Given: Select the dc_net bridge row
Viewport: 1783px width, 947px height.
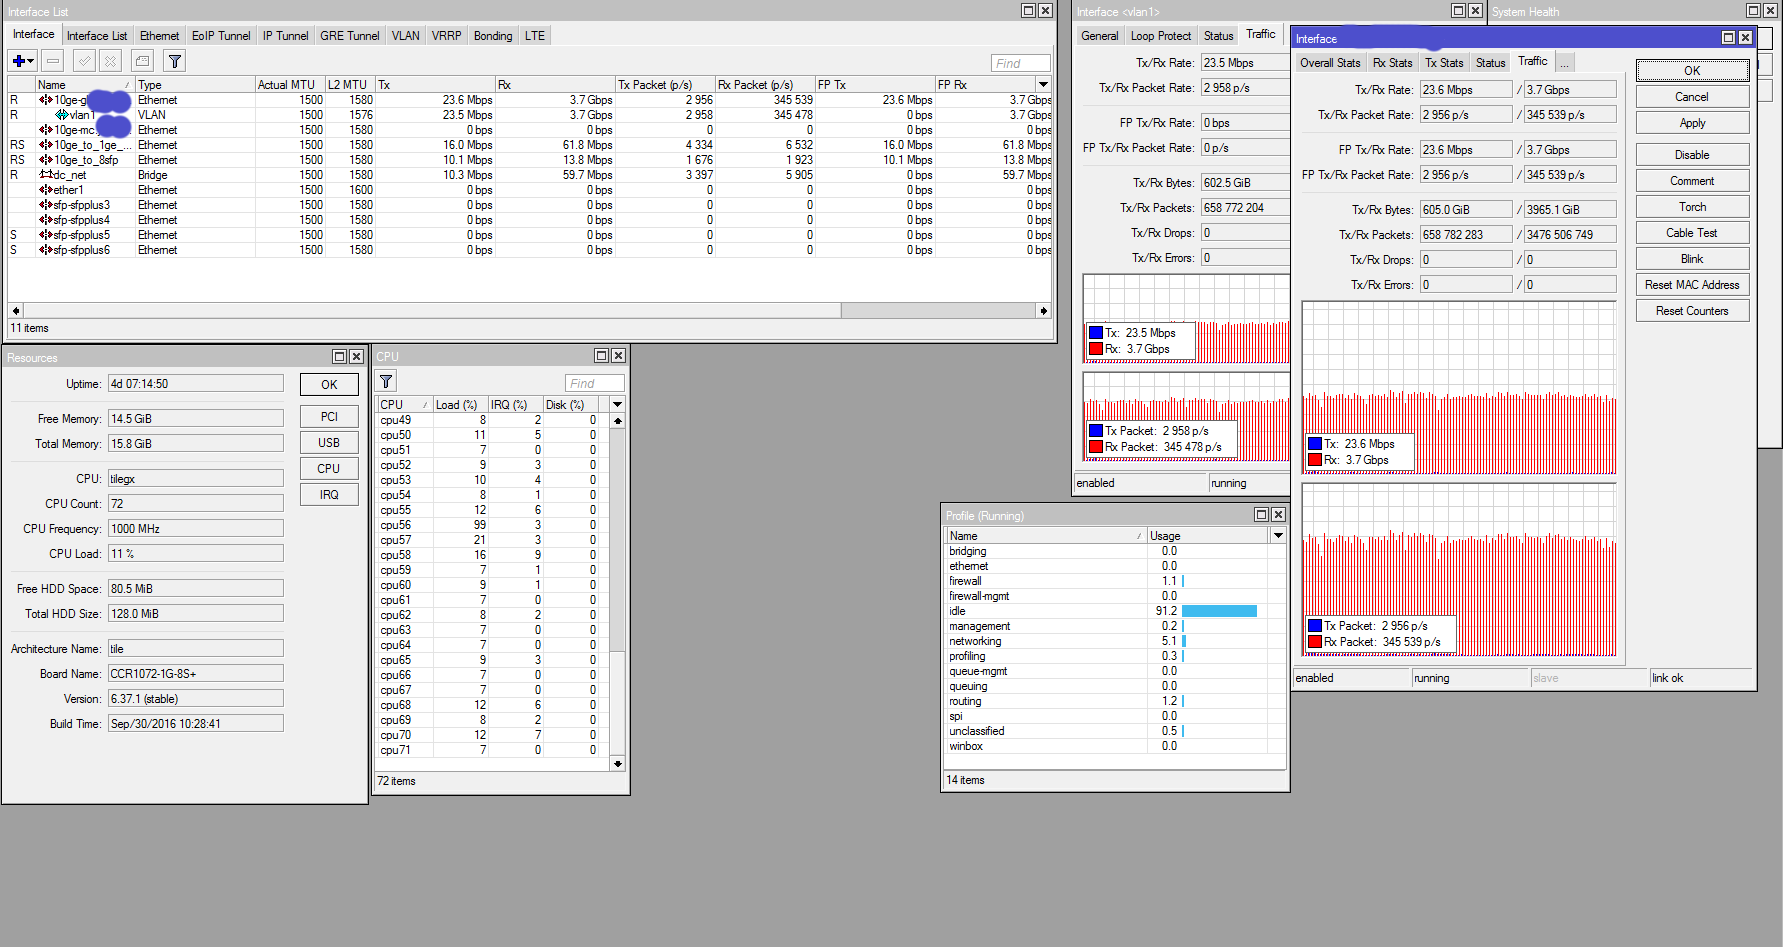Looking at the screenshot, I should tap(70, 175).
